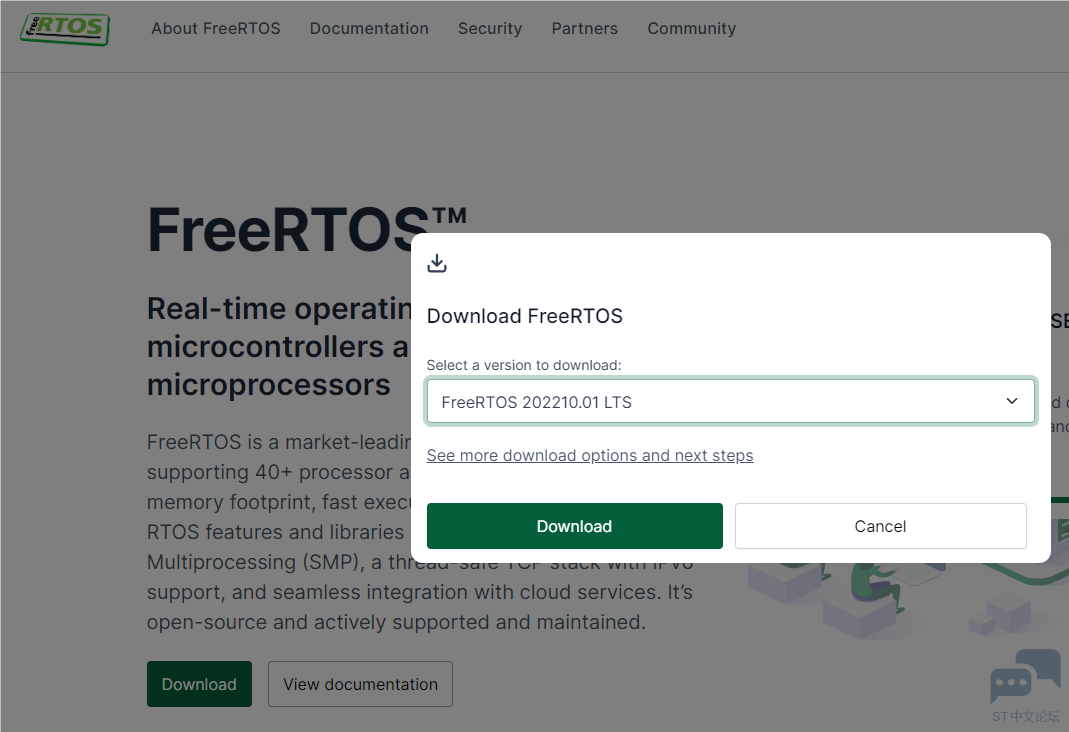
Task: Open the About FreeRTOS menu
Action: coord(215,29)
